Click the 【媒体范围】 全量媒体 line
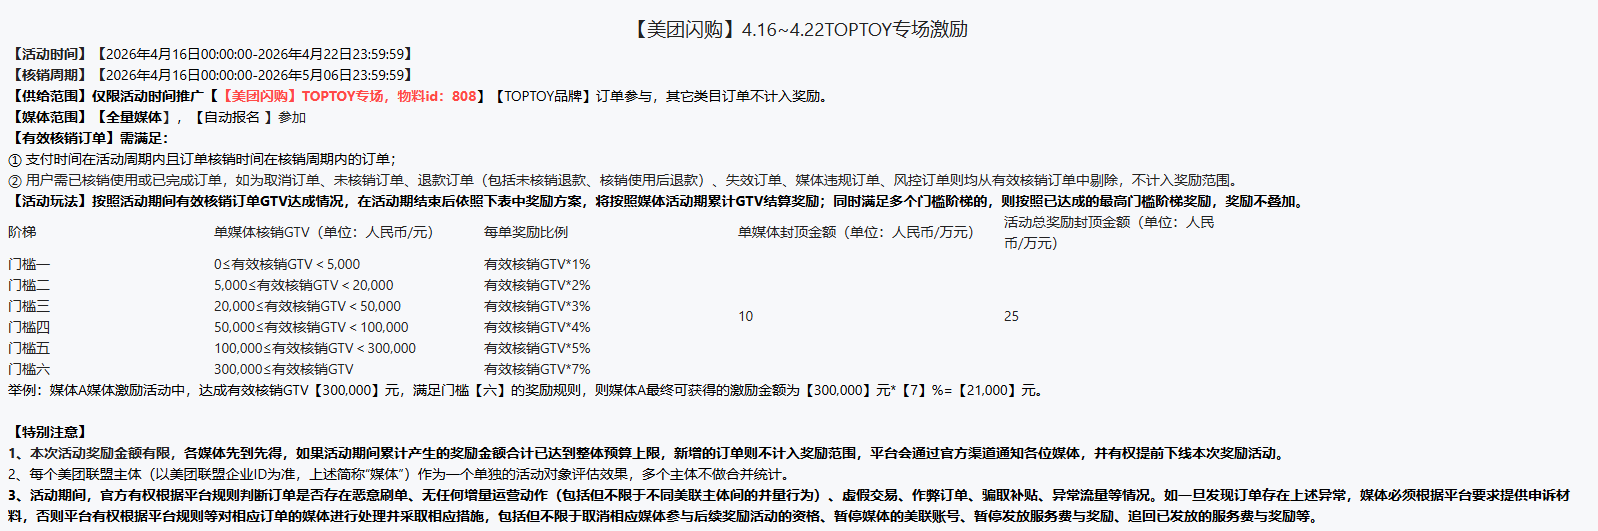Screen dimensions: 1598x531 point(157,117)
